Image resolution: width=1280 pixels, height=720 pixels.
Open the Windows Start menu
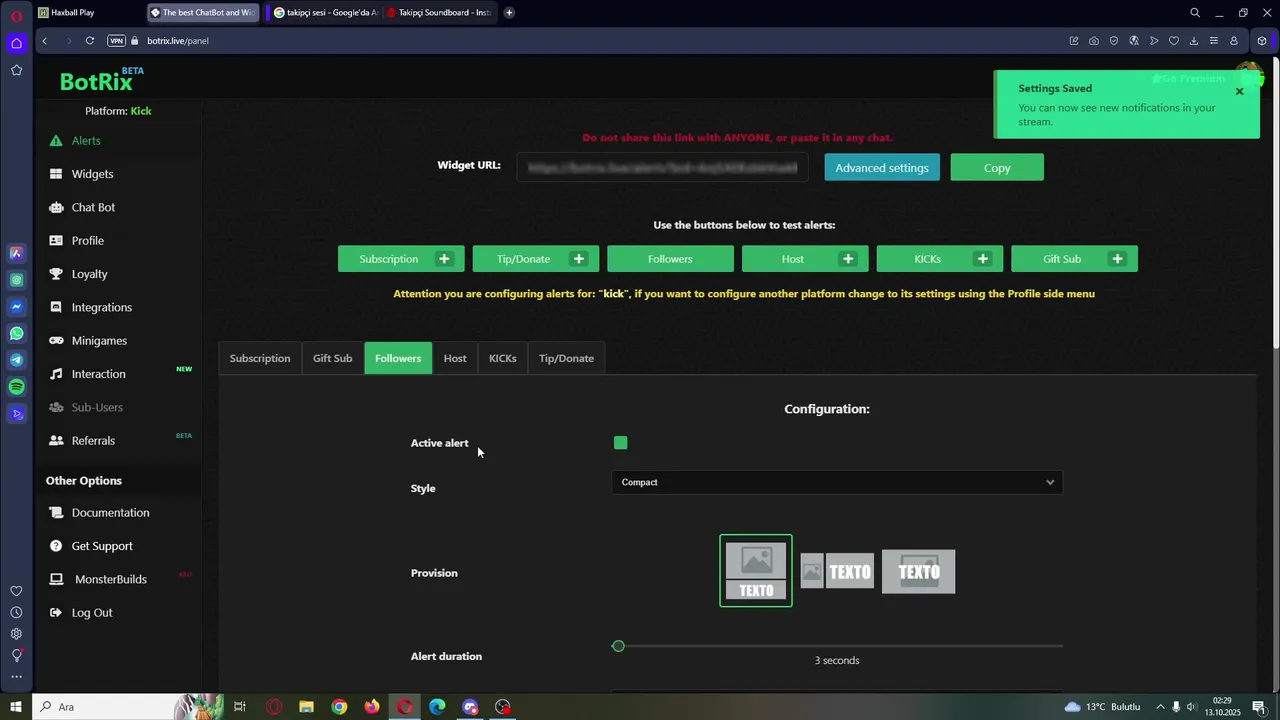pos(16,707)
